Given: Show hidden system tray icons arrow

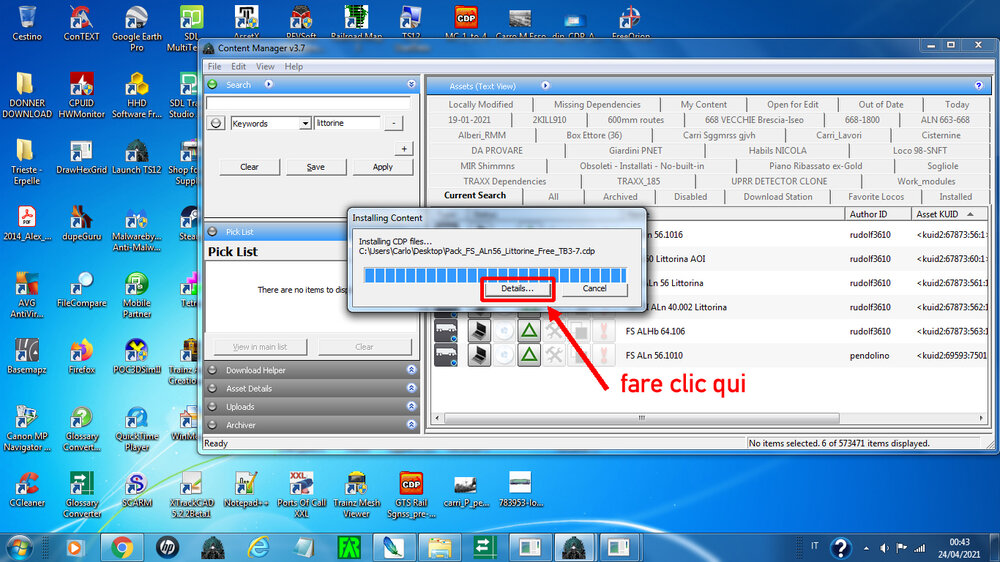Looking at the screenshot, I should click(866, 548).
